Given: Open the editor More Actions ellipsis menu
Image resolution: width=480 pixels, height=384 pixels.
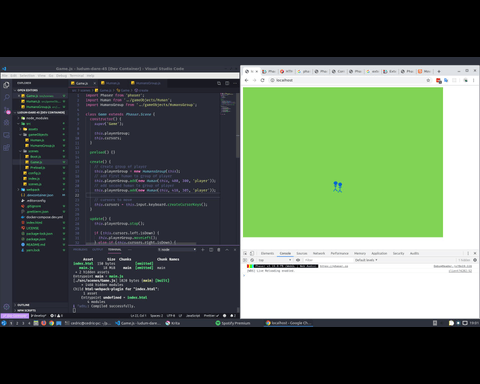Looking at the screenshot, I should click(x=235, y=83).
